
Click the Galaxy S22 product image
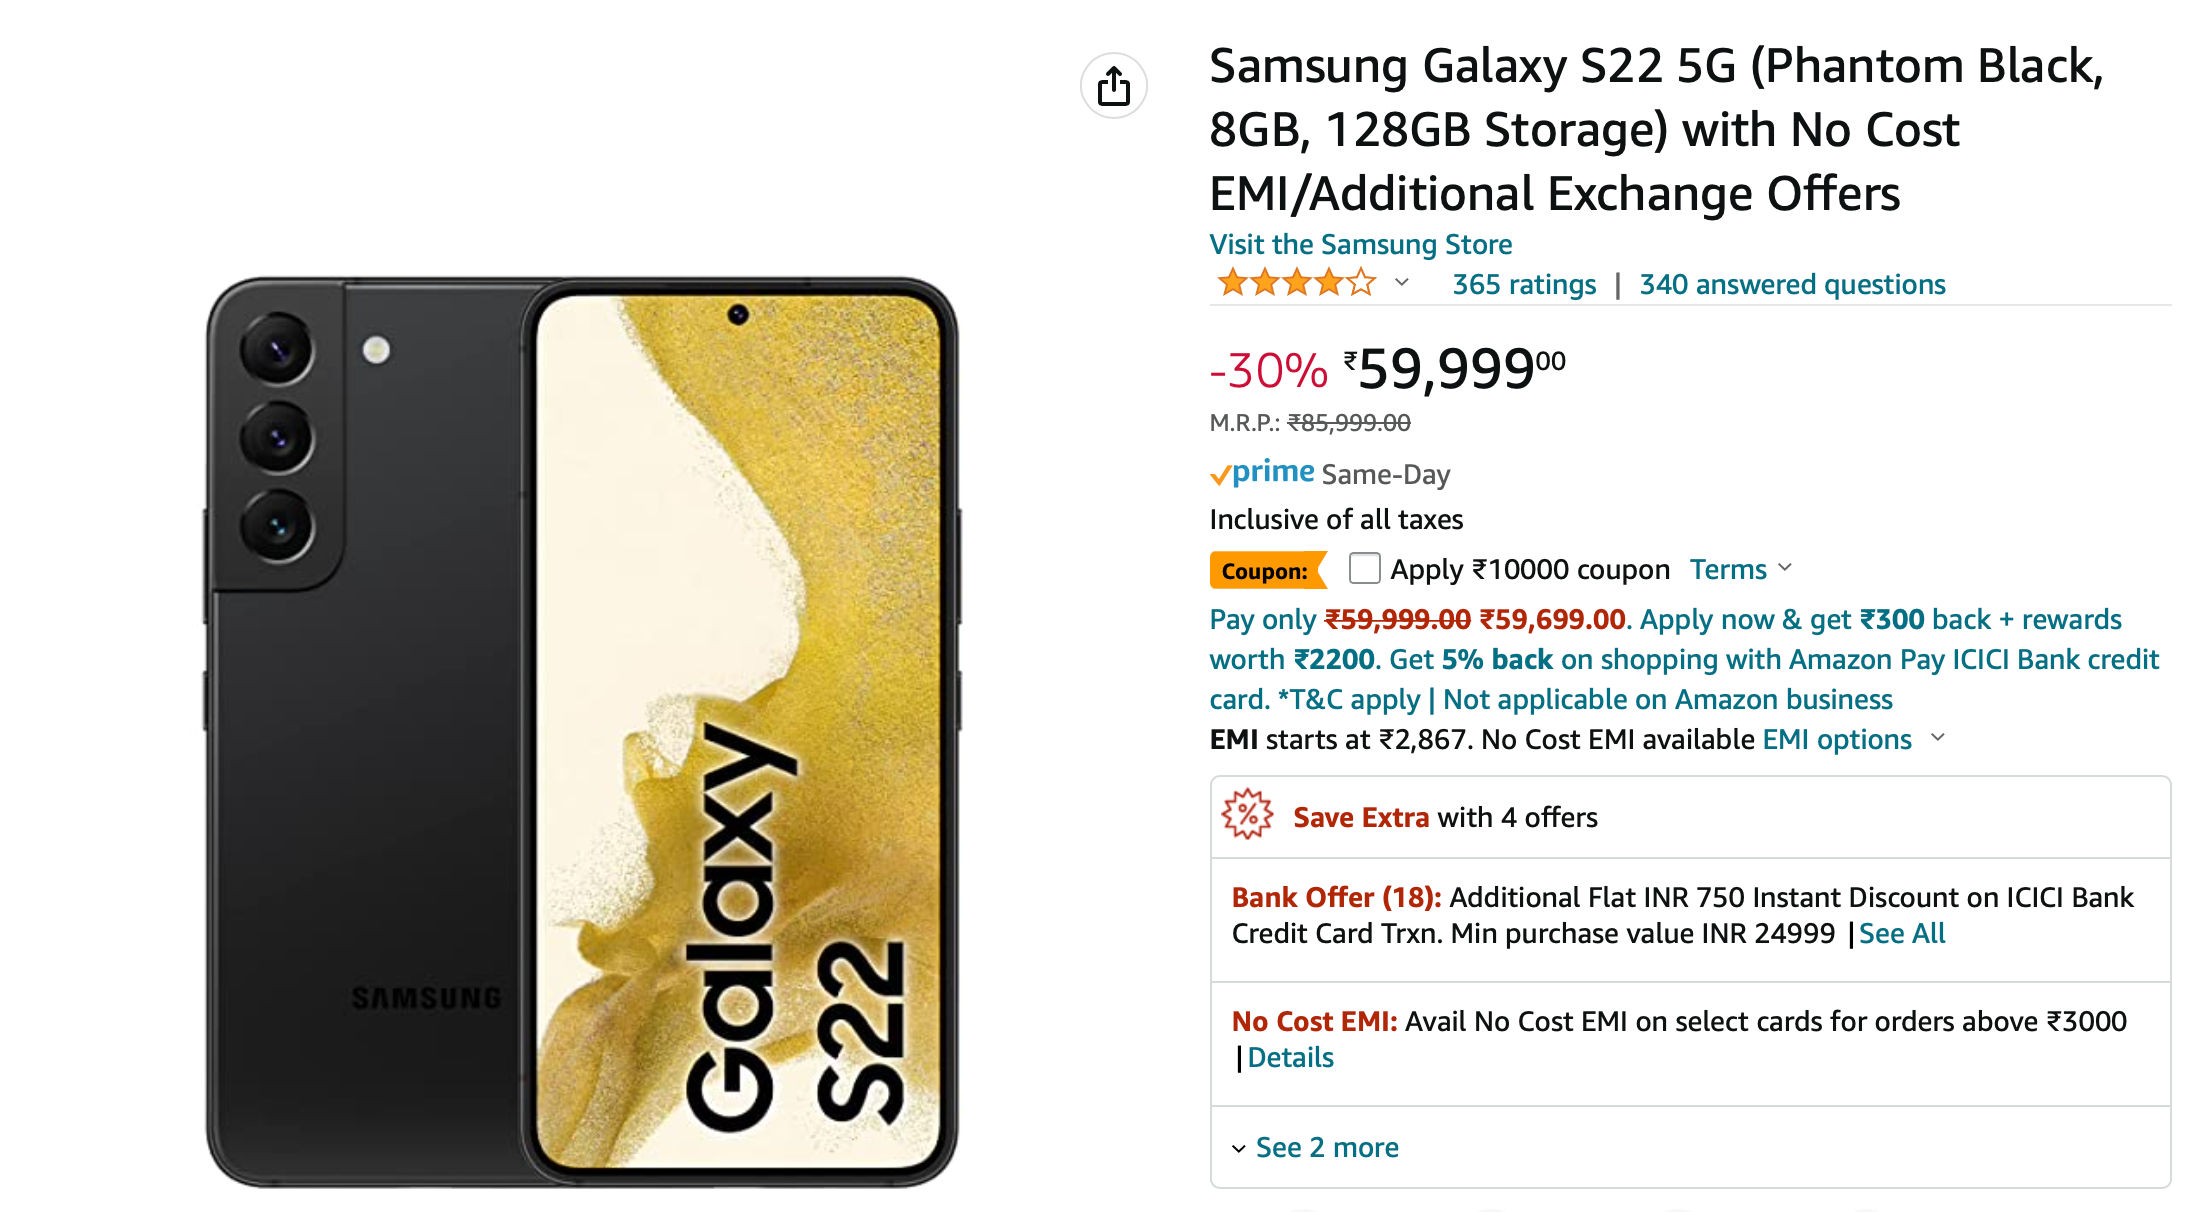[582, 732]
